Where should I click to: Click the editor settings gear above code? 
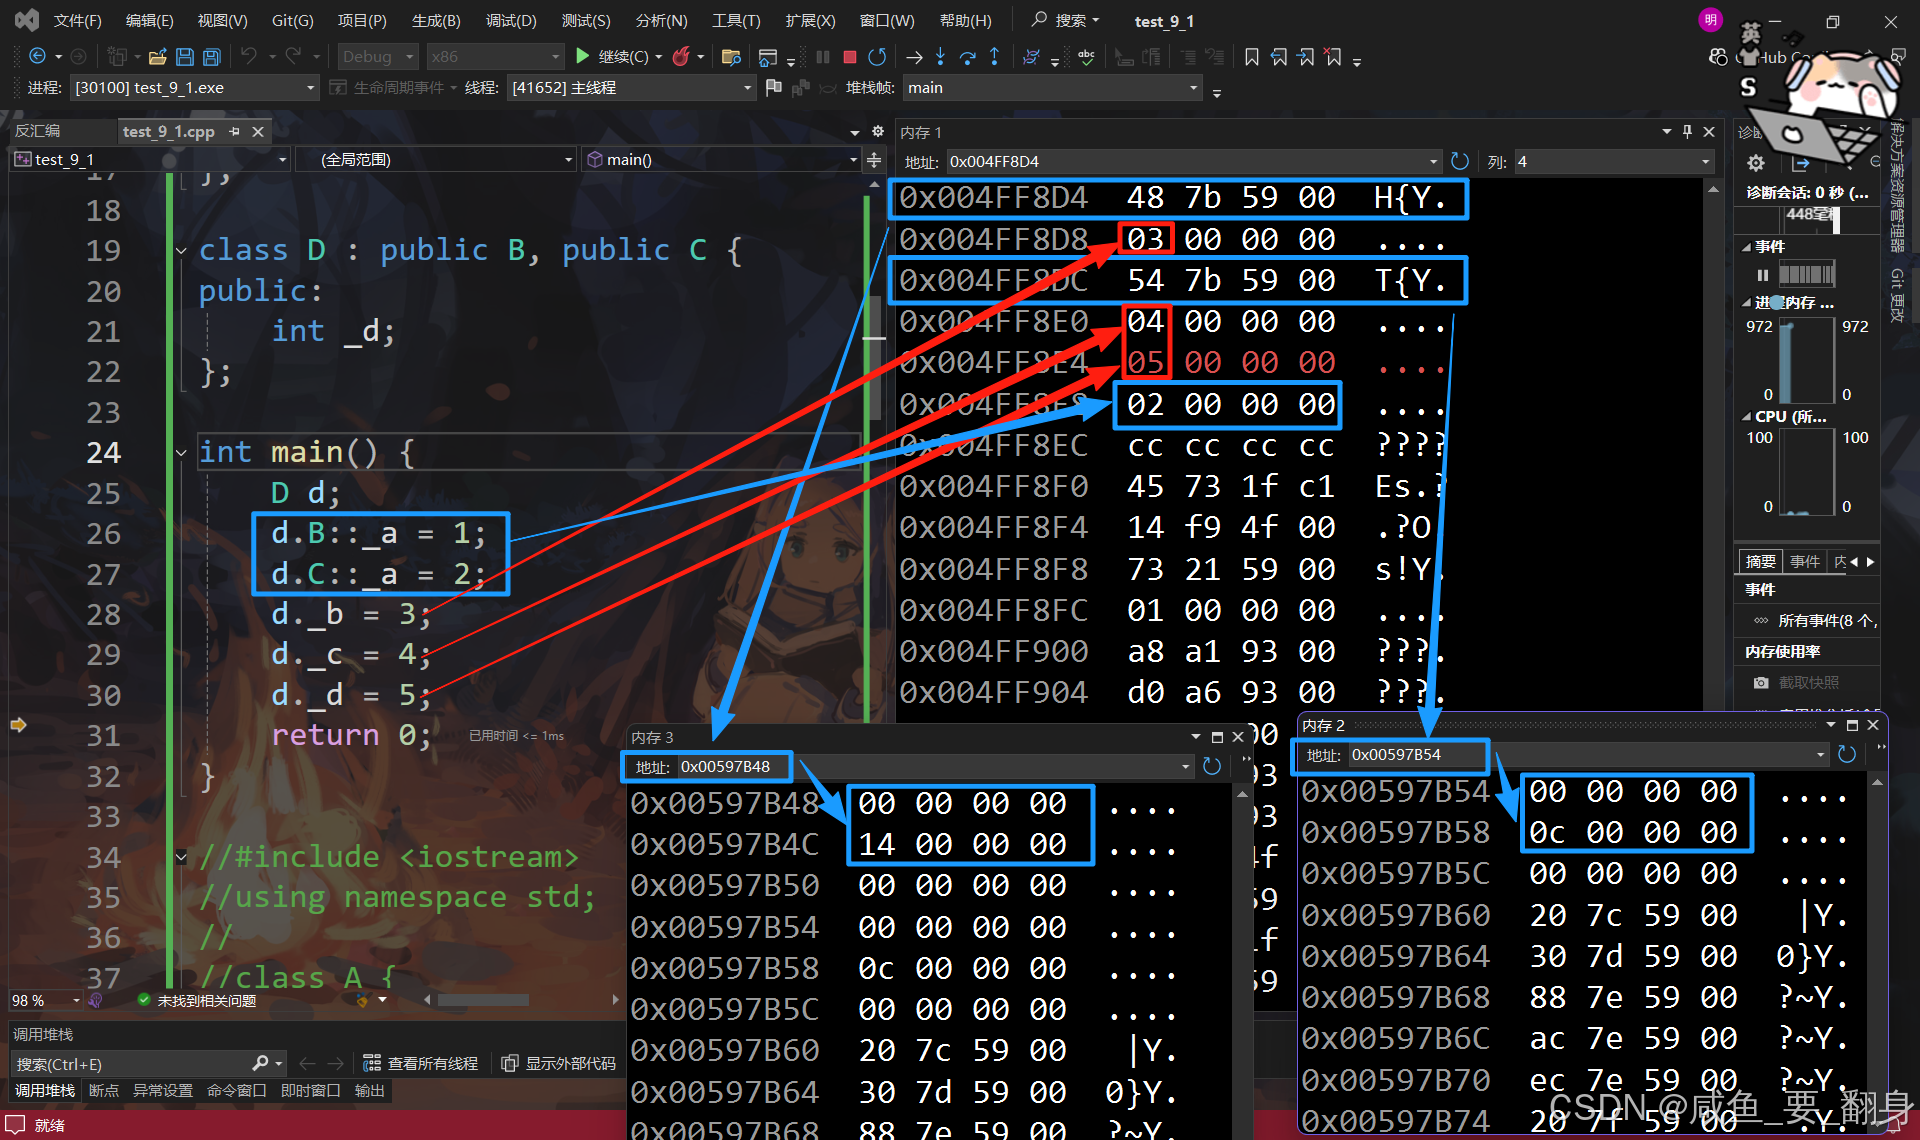tap(877, 132)
